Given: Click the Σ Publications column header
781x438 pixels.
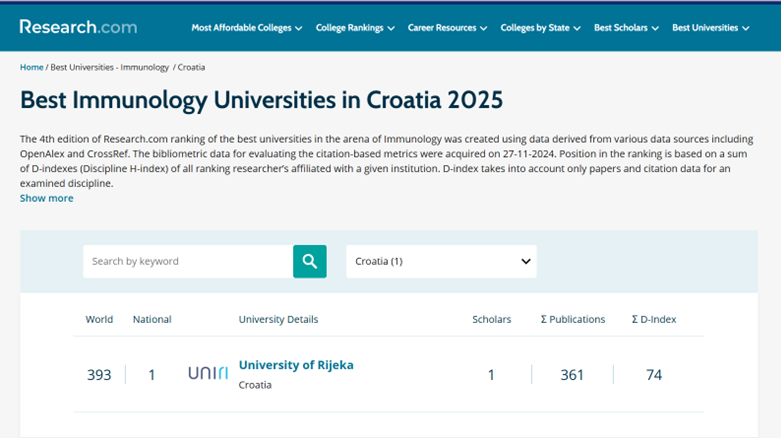Looking at the screenshot, I should point(573,319).
